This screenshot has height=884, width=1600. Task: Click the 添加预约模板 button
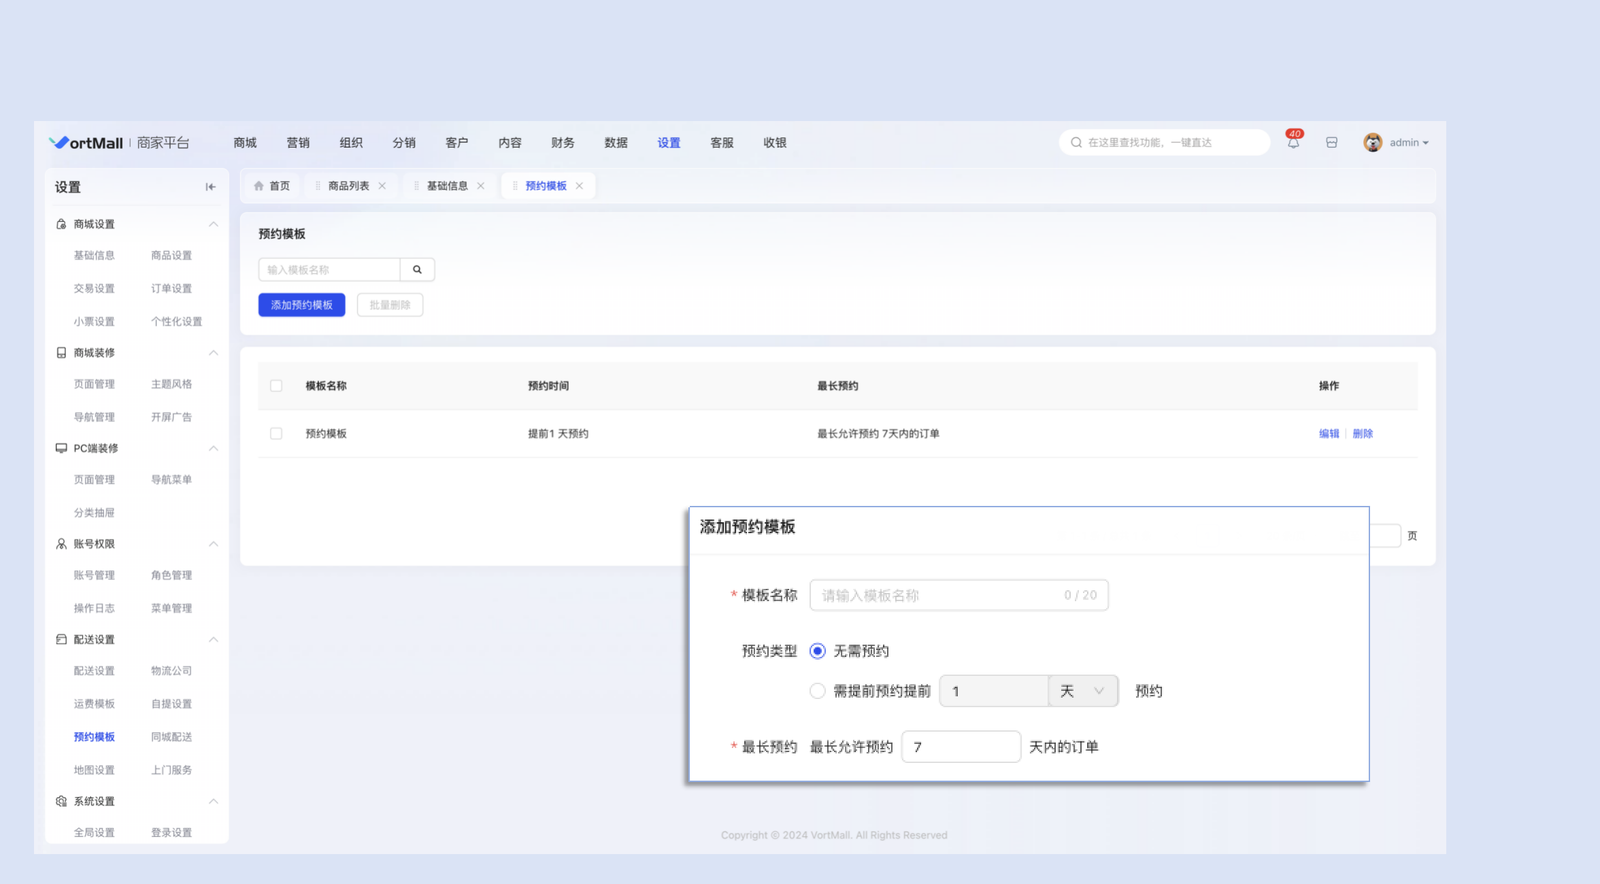tap(302, 305)
